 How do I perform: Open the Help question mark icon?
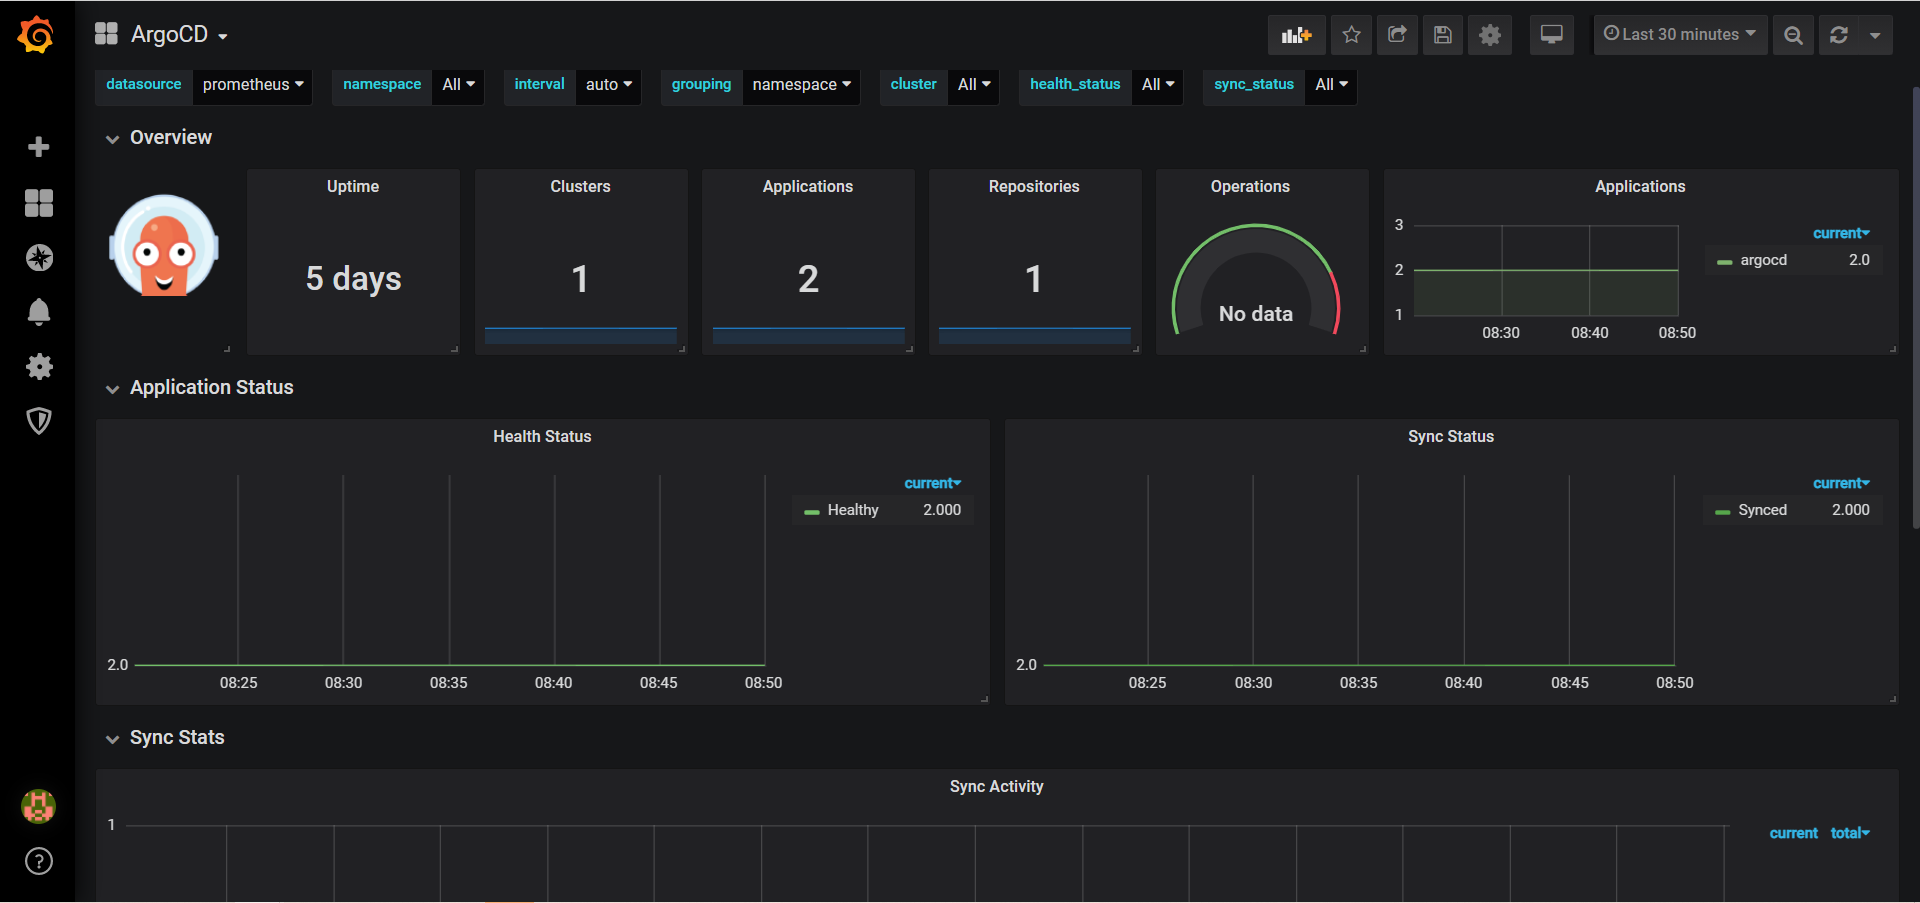coord(39,861)
